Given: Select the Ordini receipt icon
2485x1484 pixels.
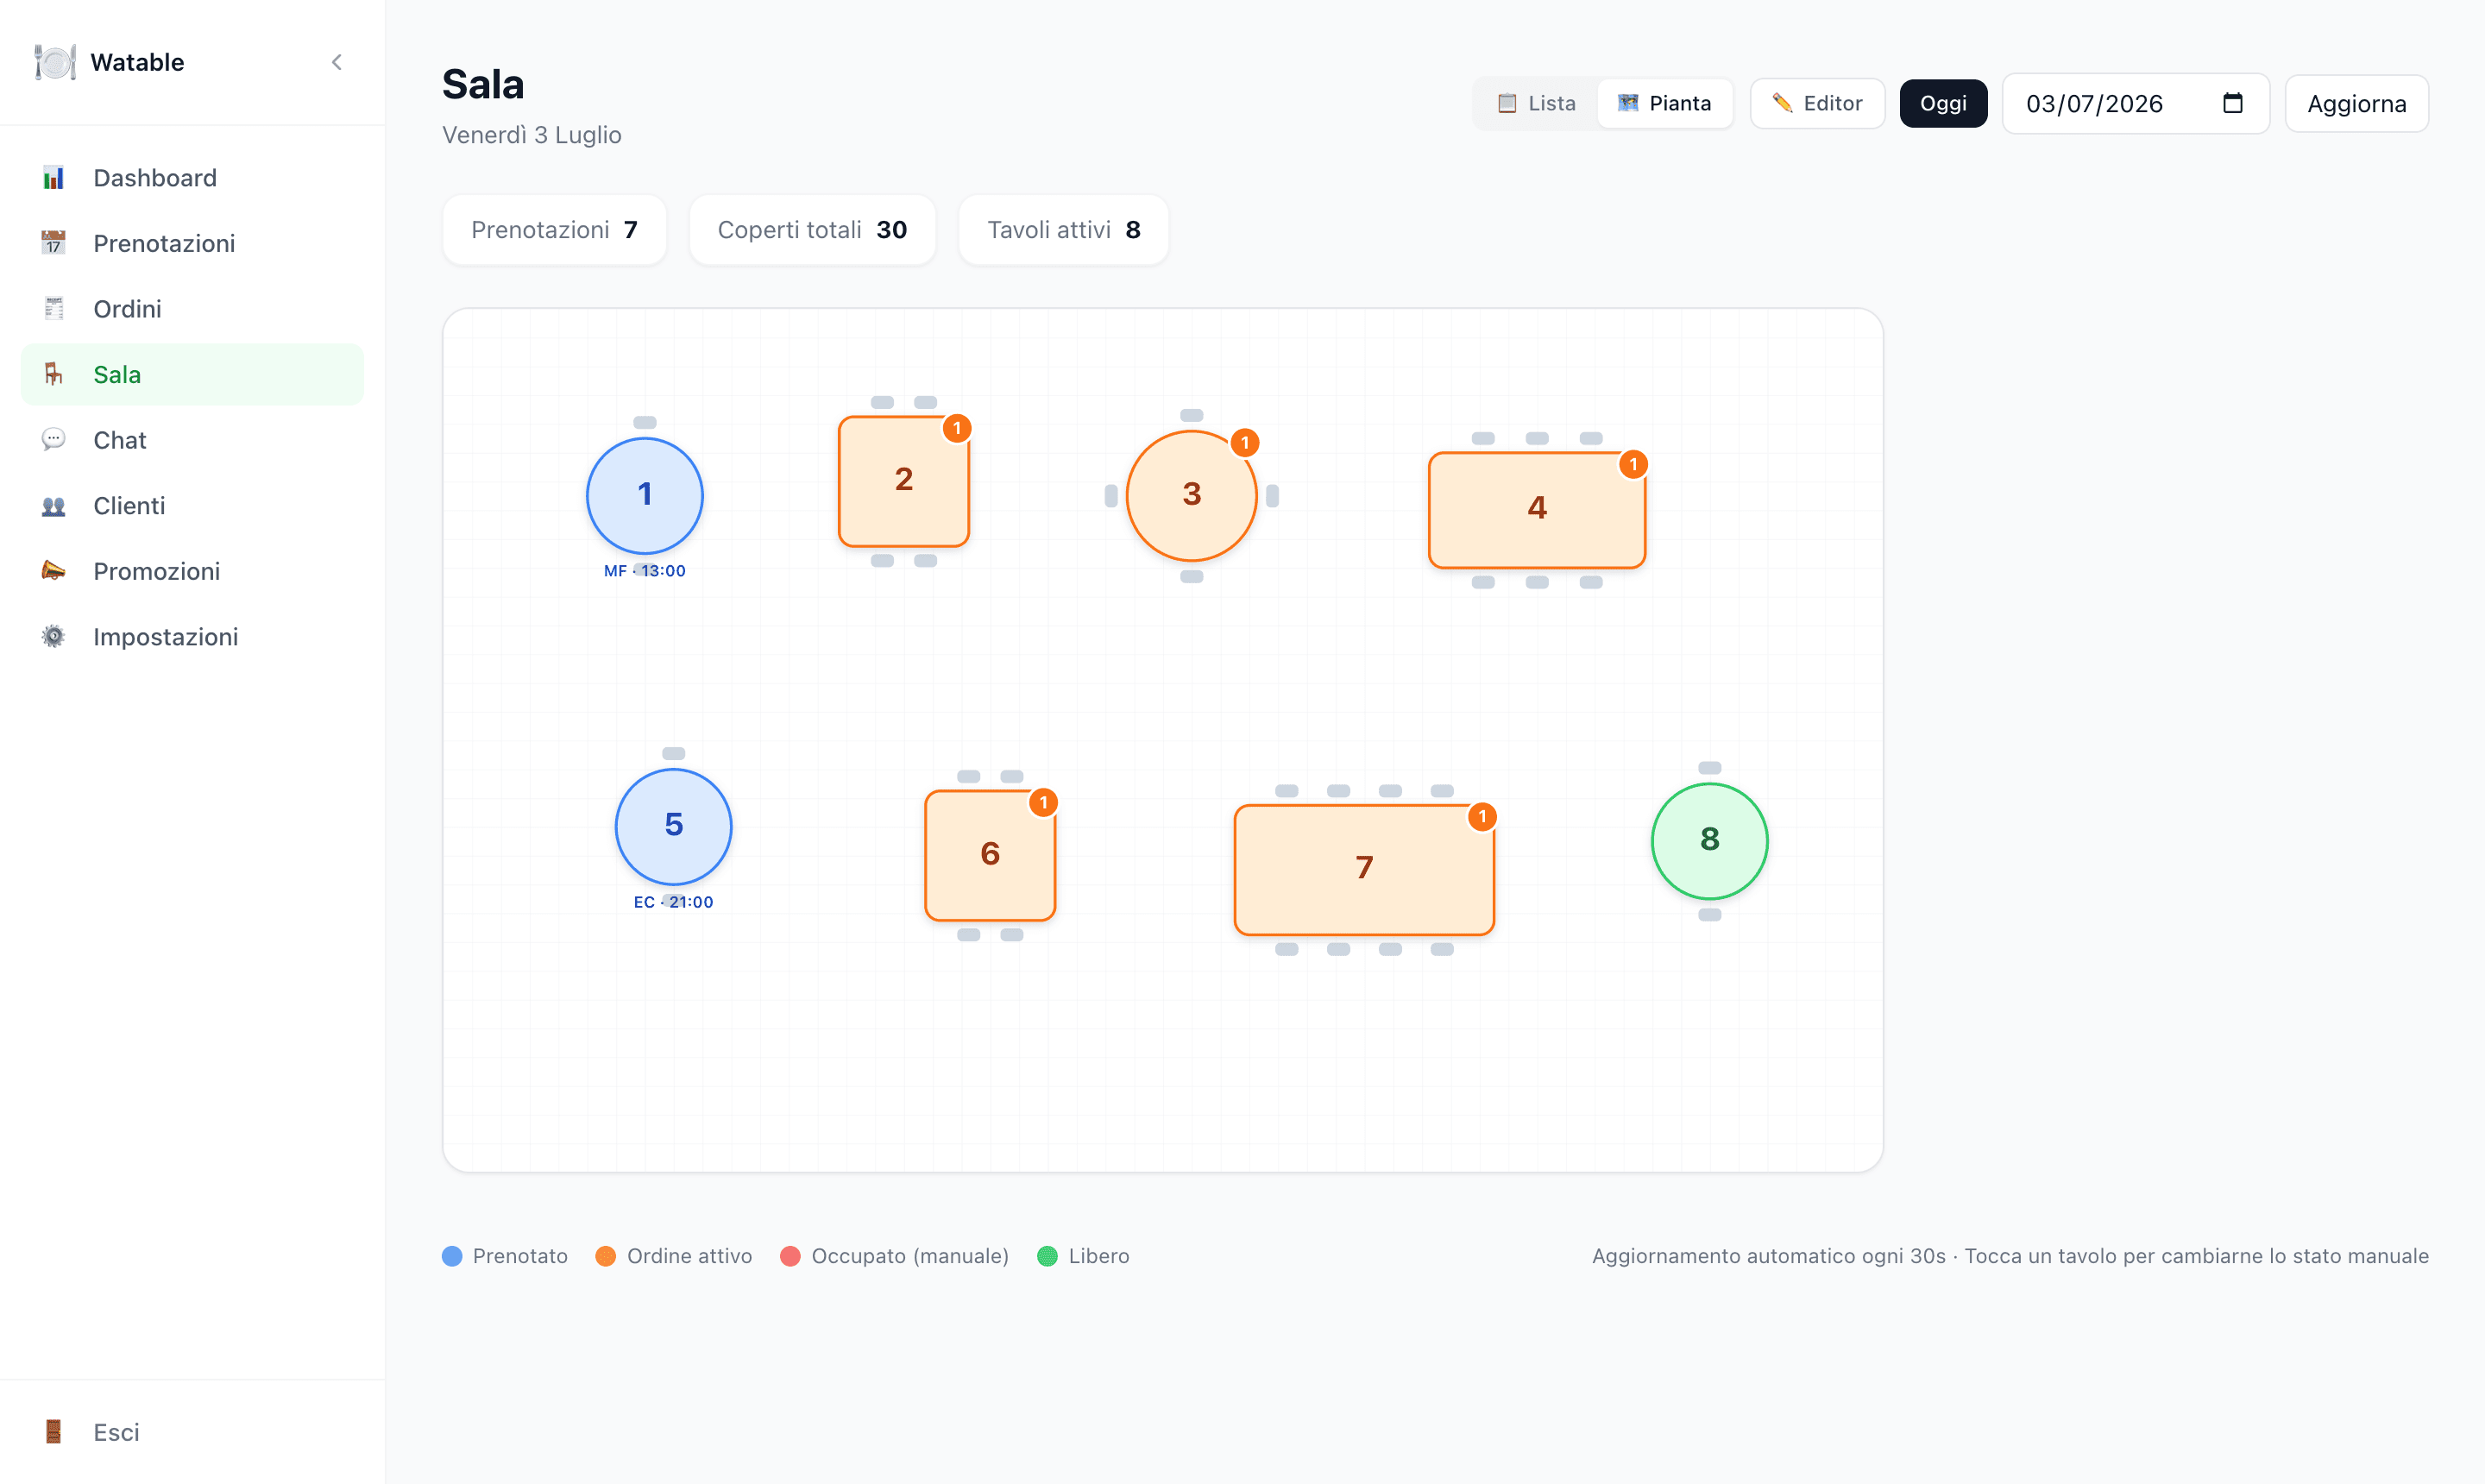Looking at the screenshot, I should tap(53, 309).
